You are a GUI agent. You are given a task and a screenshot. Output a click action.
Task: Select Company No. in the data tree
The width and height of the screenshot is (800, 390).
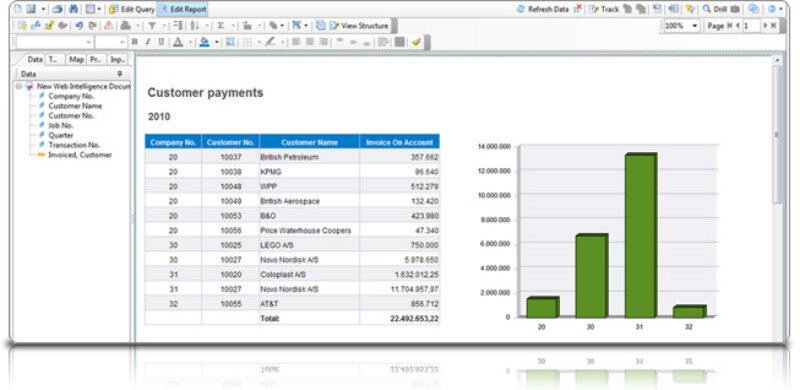click(x=71, y=96)
